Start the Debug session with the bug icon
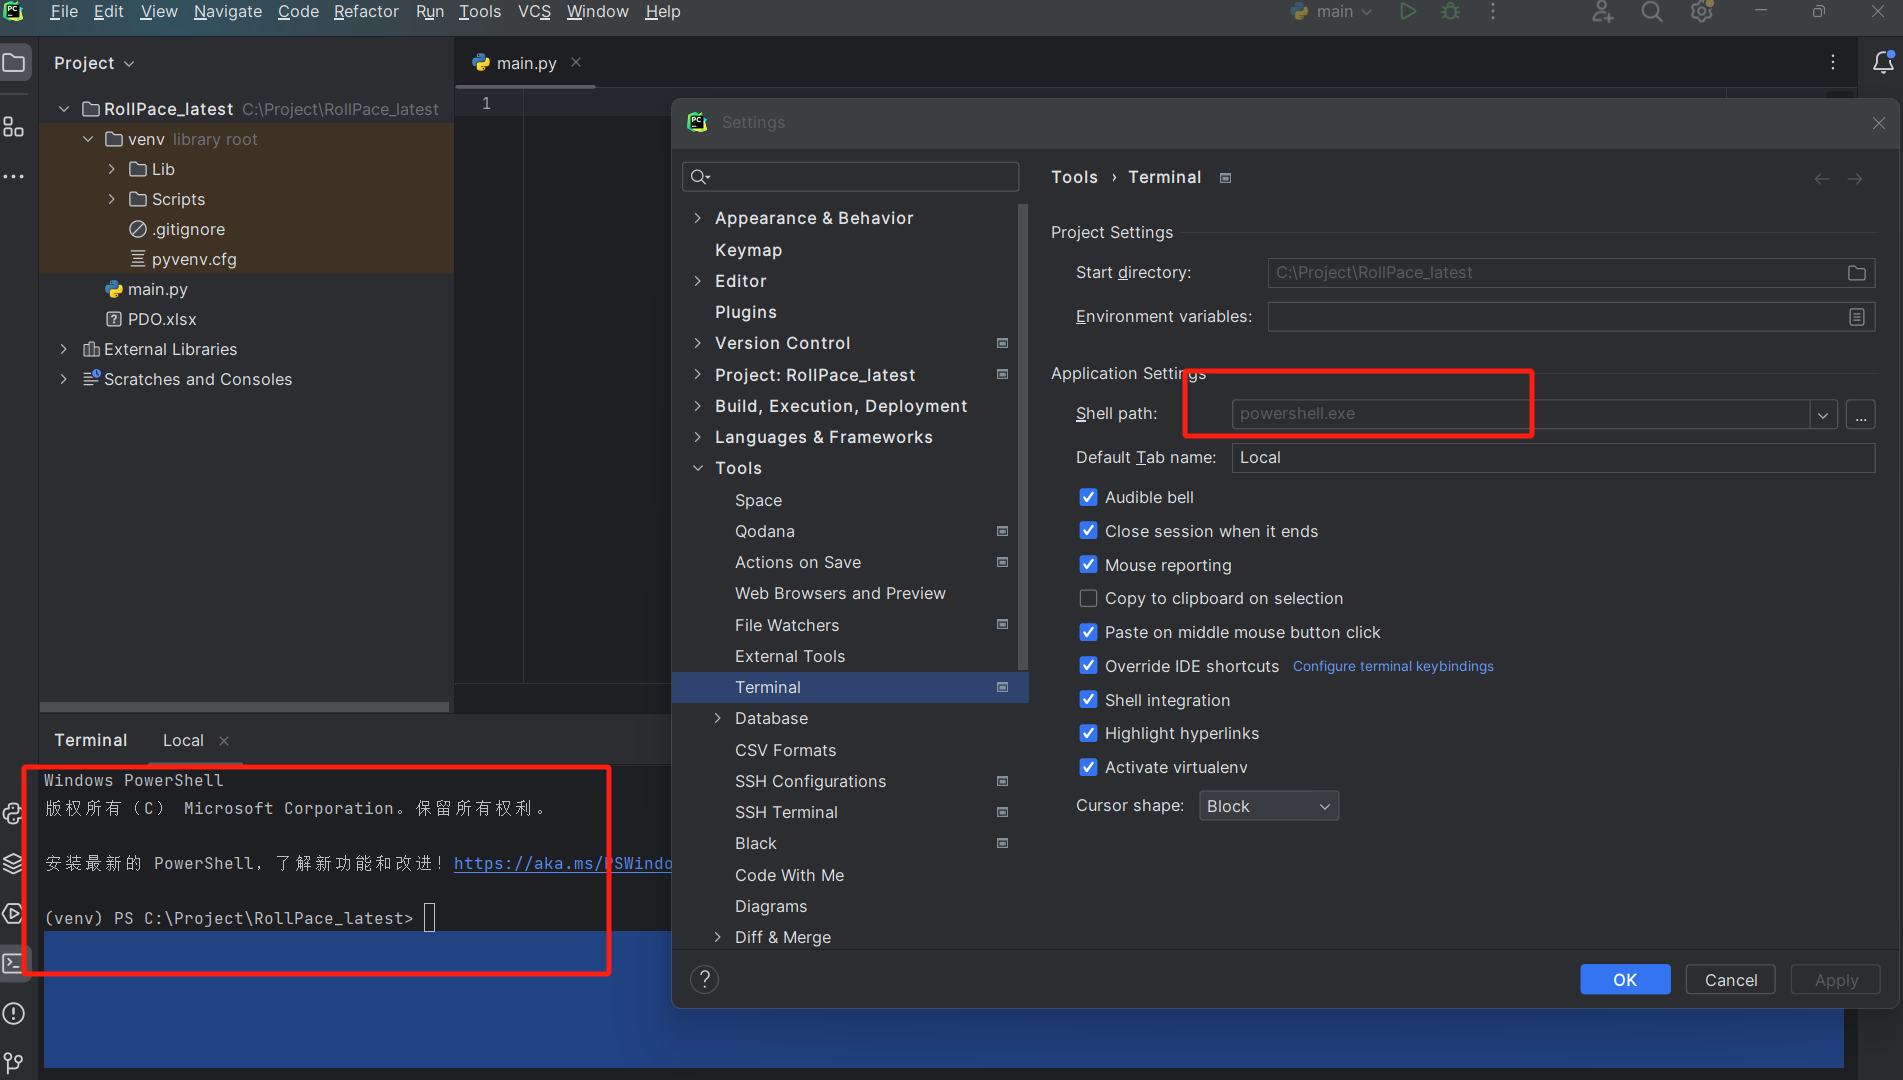This screenshot has height=1080, width=1903. [x=1450, y=11]
